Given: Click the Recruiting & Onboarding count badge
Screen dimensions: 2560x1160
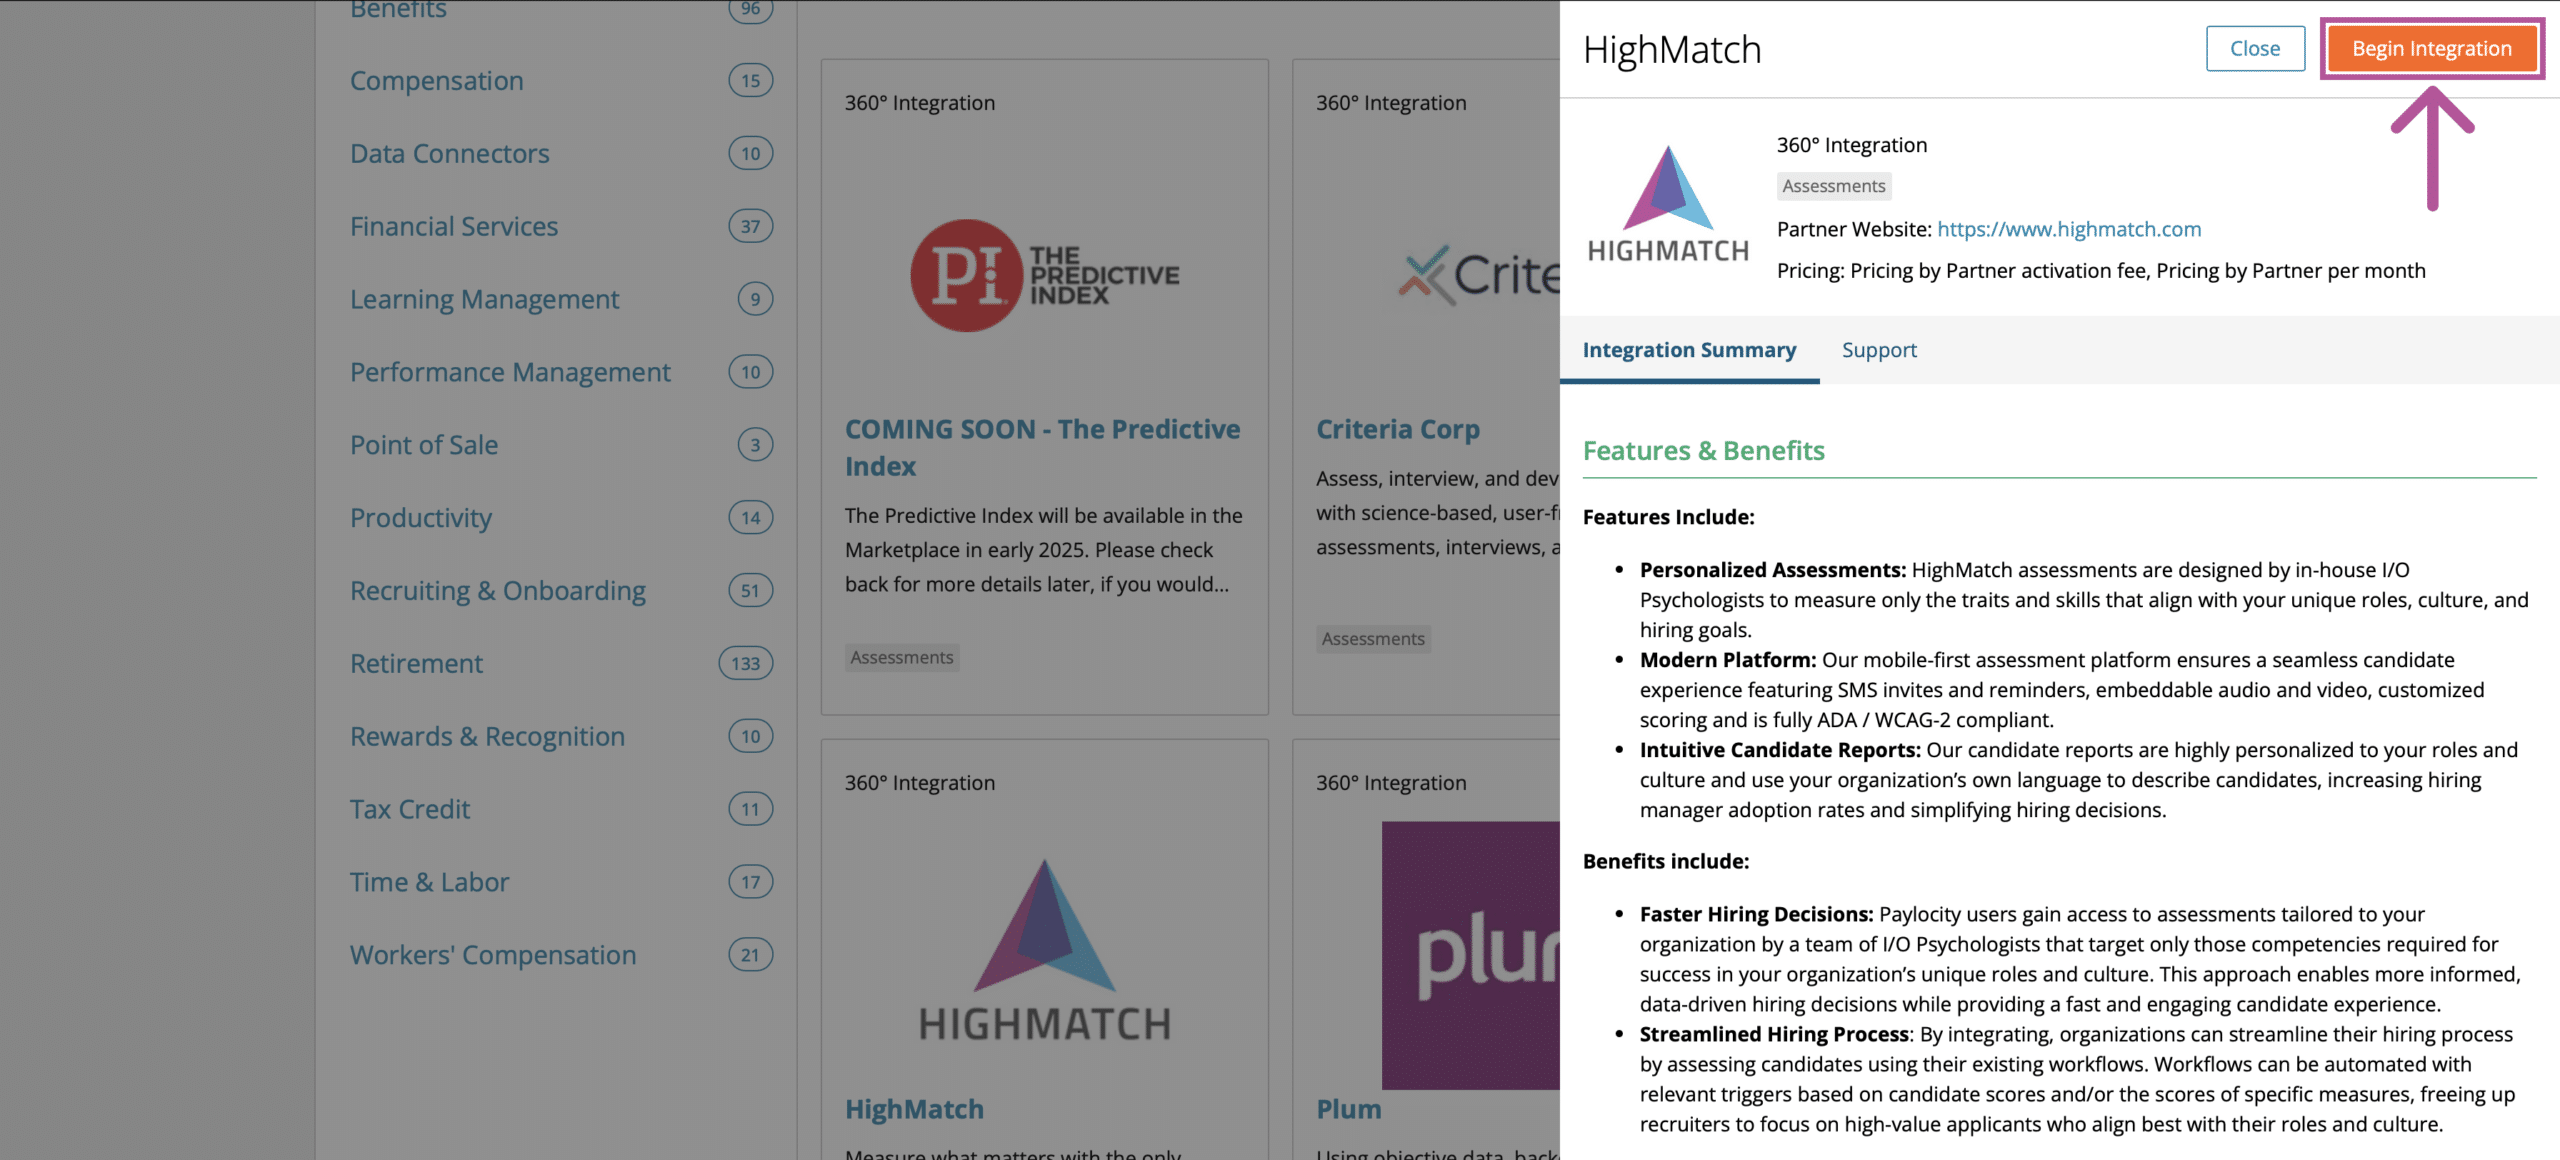Looking at the screenshot, I should pos(751,590).
